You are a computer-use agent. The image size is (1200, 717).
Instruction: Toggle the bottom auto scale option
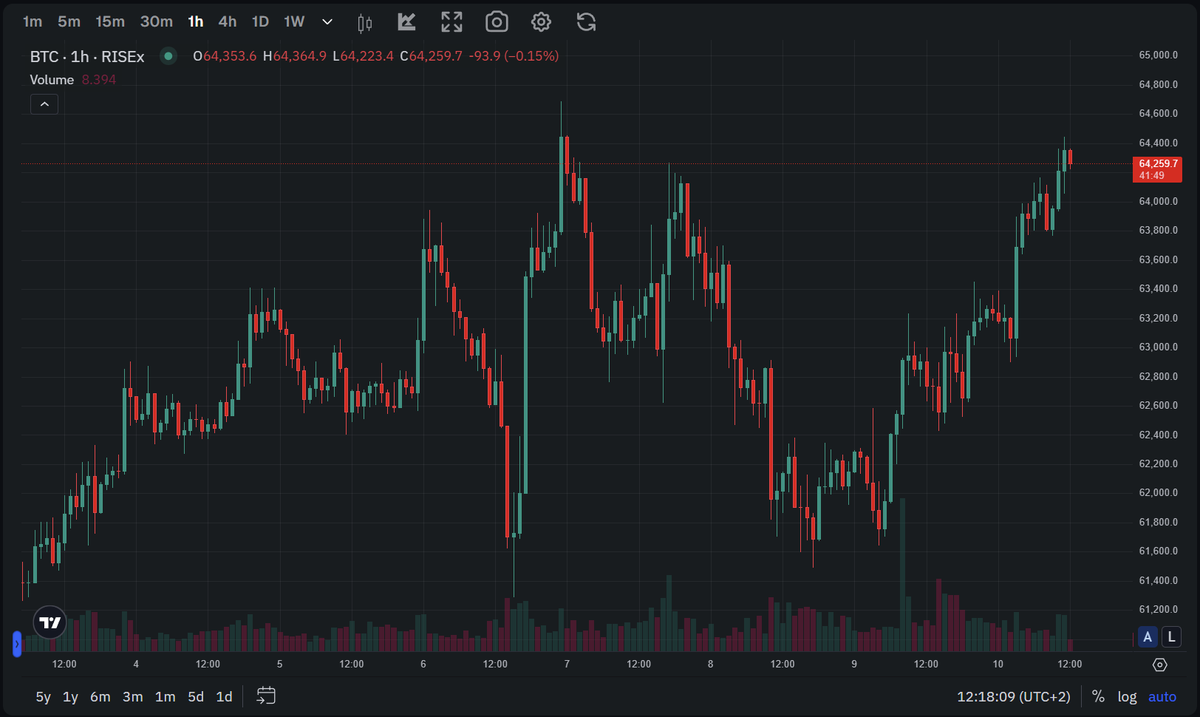click(x=1162, y=696)
